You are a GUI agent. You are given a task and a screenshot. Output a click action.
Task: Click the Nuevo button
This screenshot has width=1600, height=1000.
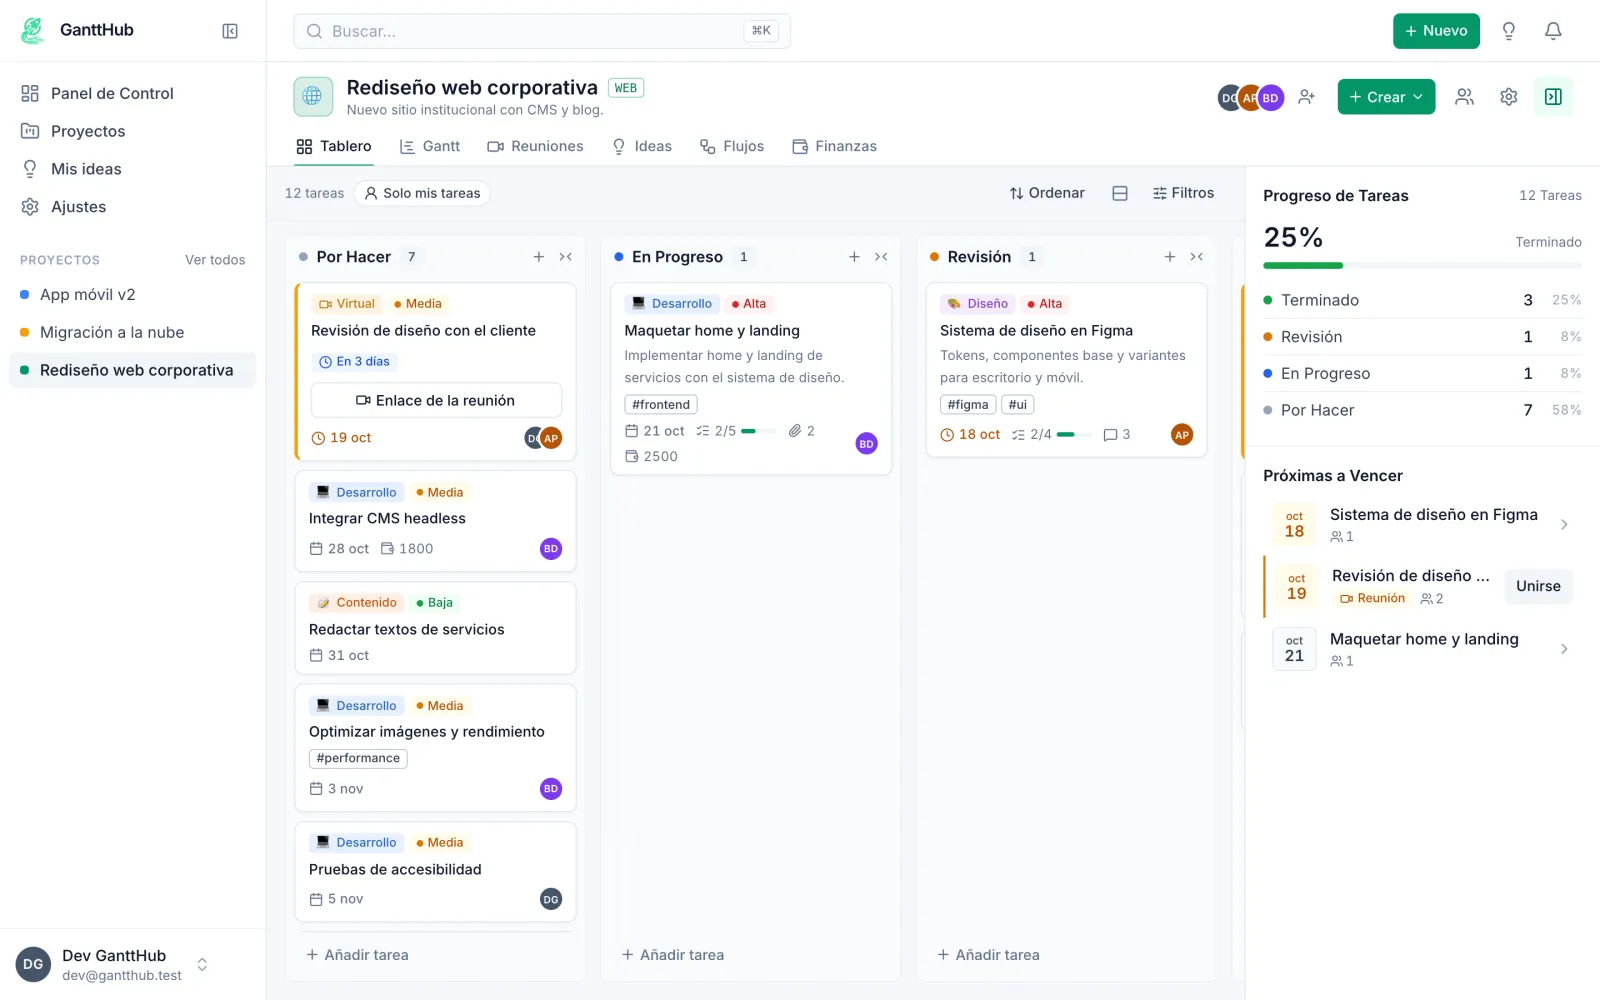1436,31
